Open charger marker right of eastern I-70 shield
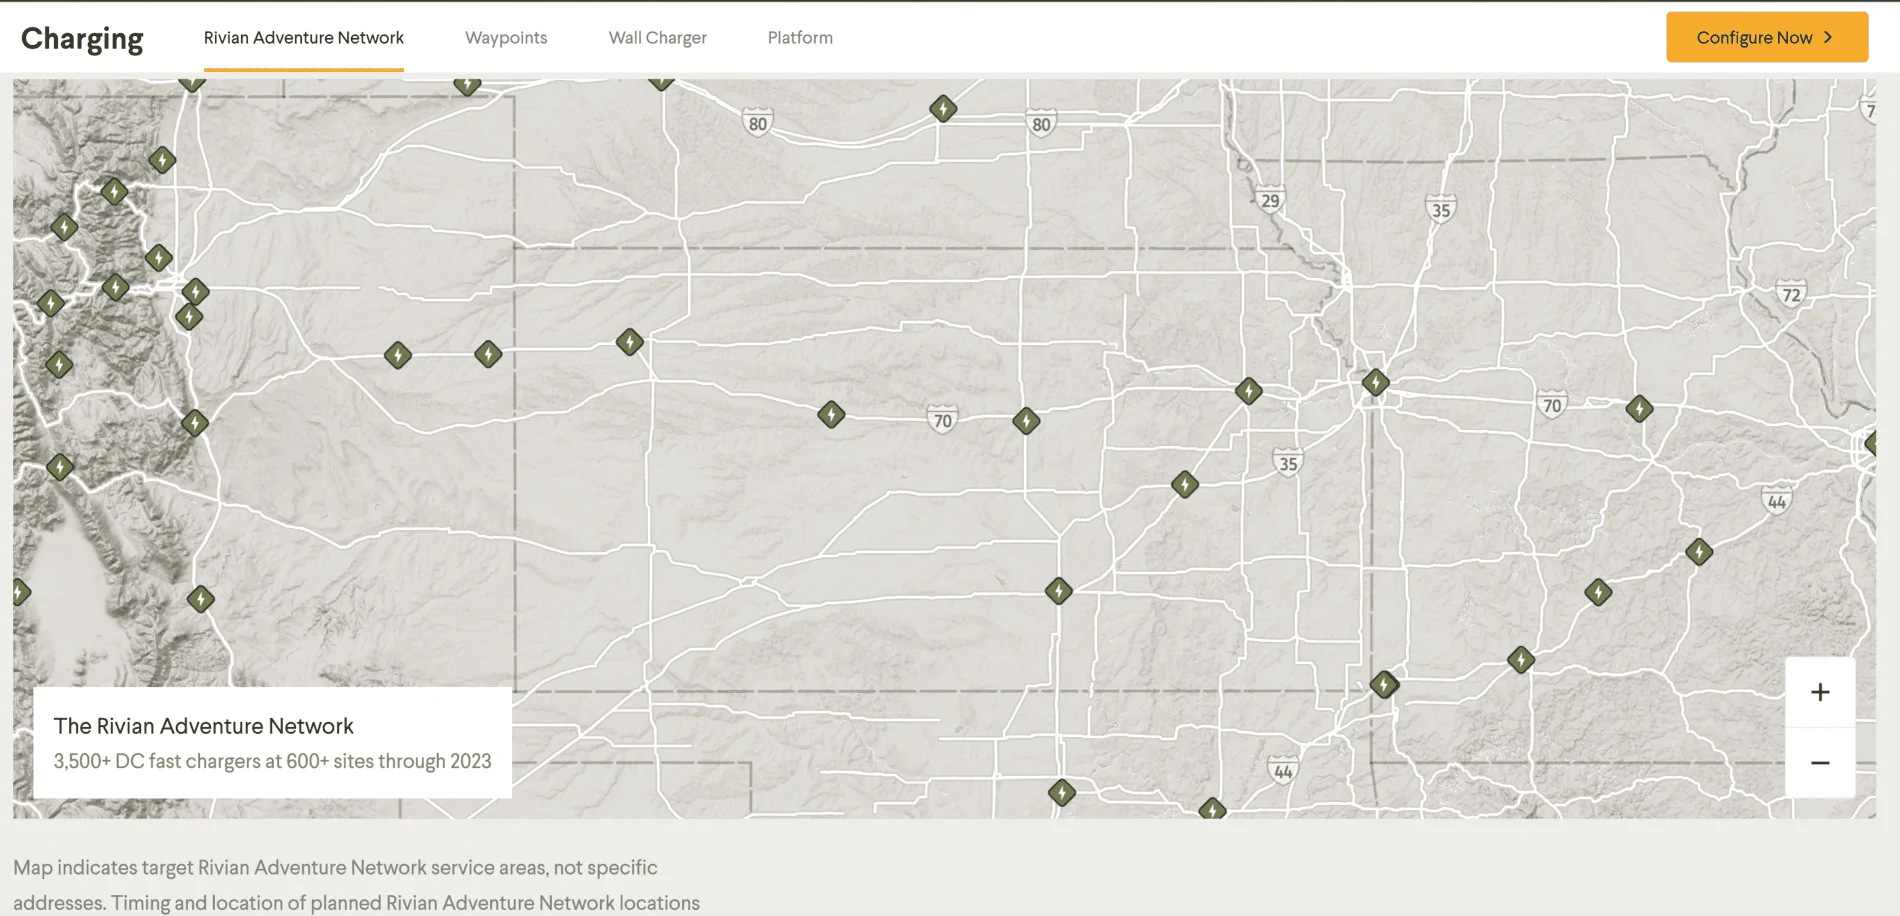 pyautogui.click(x=1639, y=408)
